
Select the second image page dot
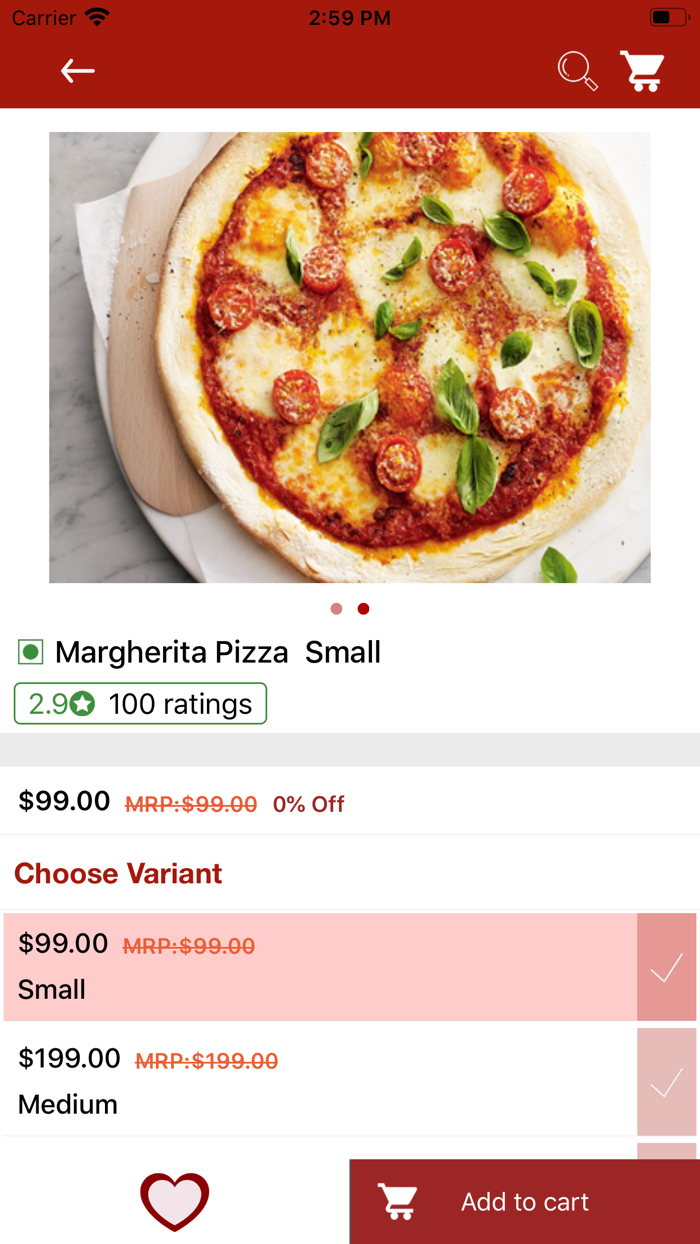click(363, 609)
